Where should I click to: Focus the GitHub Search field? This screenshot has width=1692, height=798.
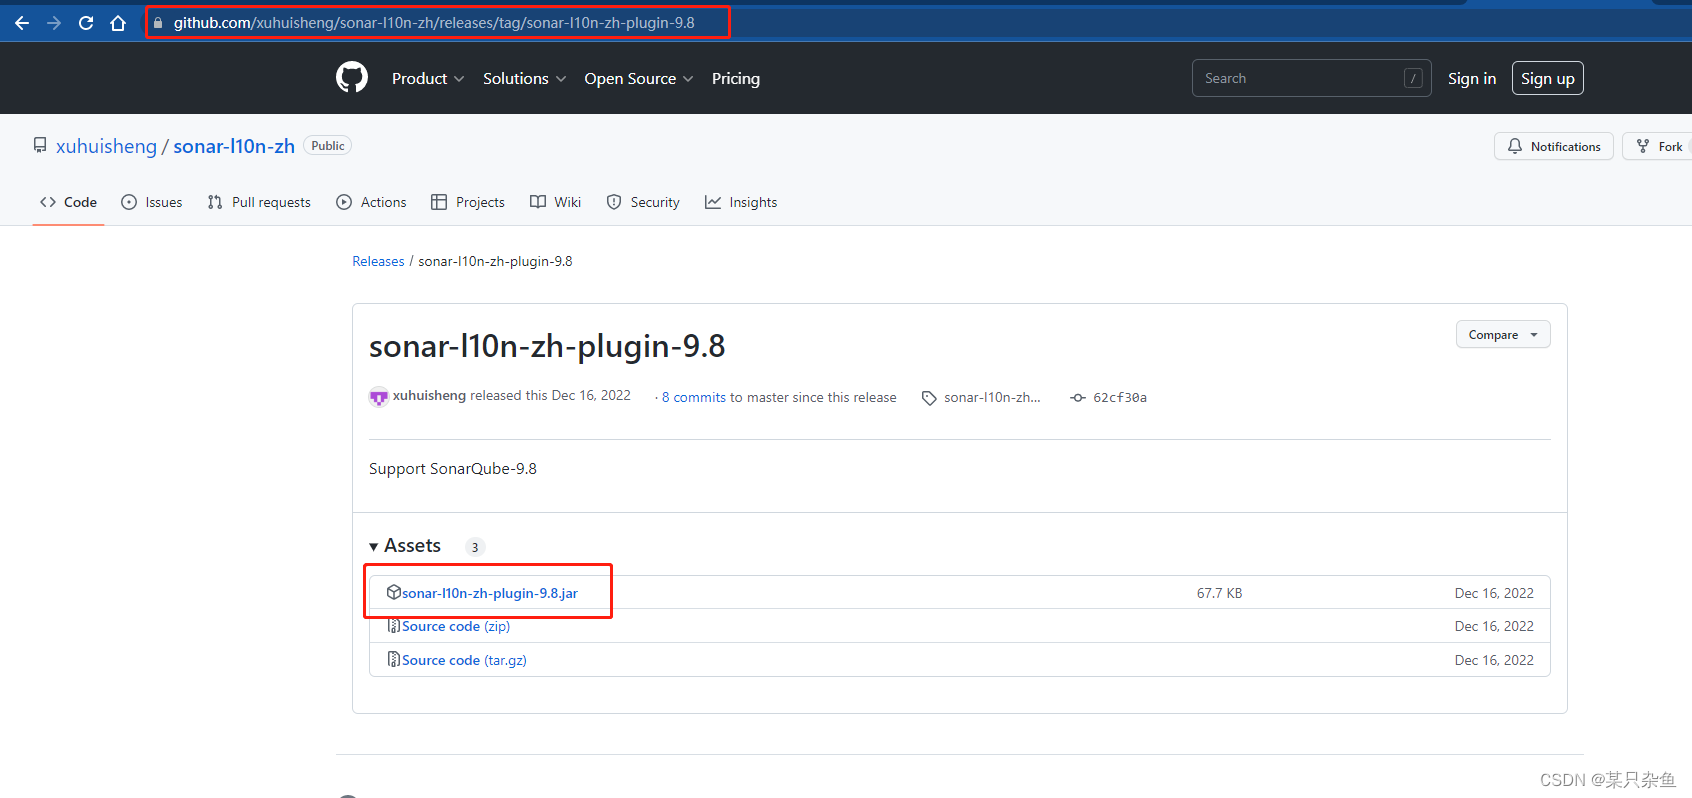1311,78
